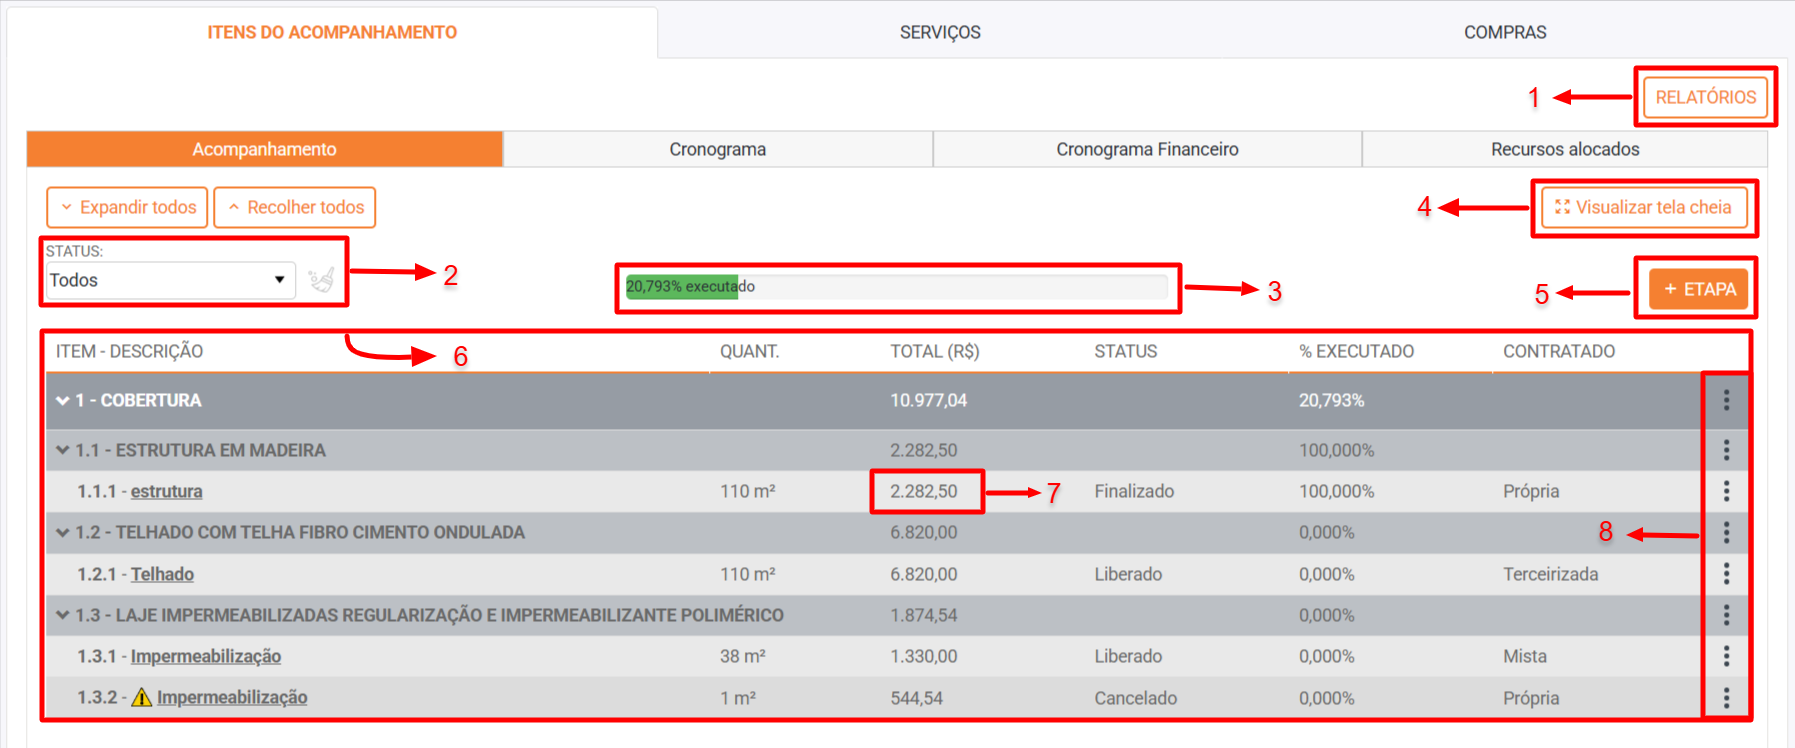Open three-dot menu for 1 - COBERTURA row
Image resolution: width=1795 pixels, height=748 pixels.
[x=1726, y=400]
